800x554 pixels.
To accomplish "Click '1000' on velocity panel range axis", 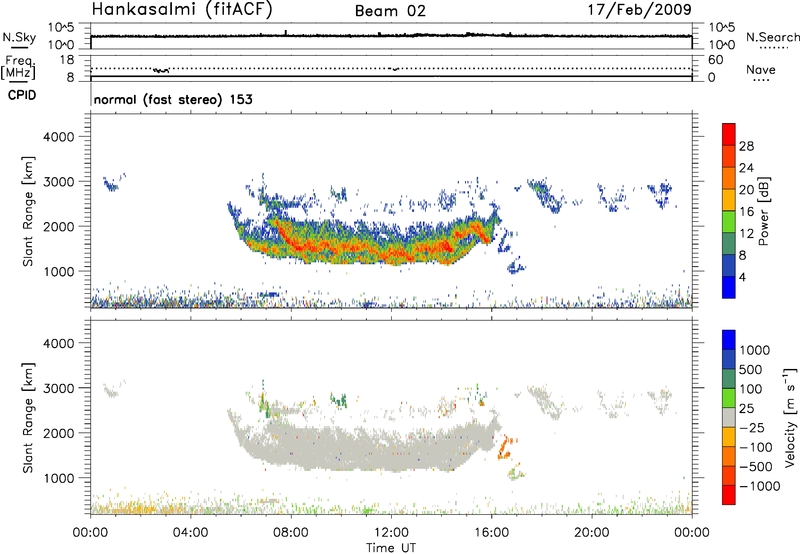I will click(59, 478).
